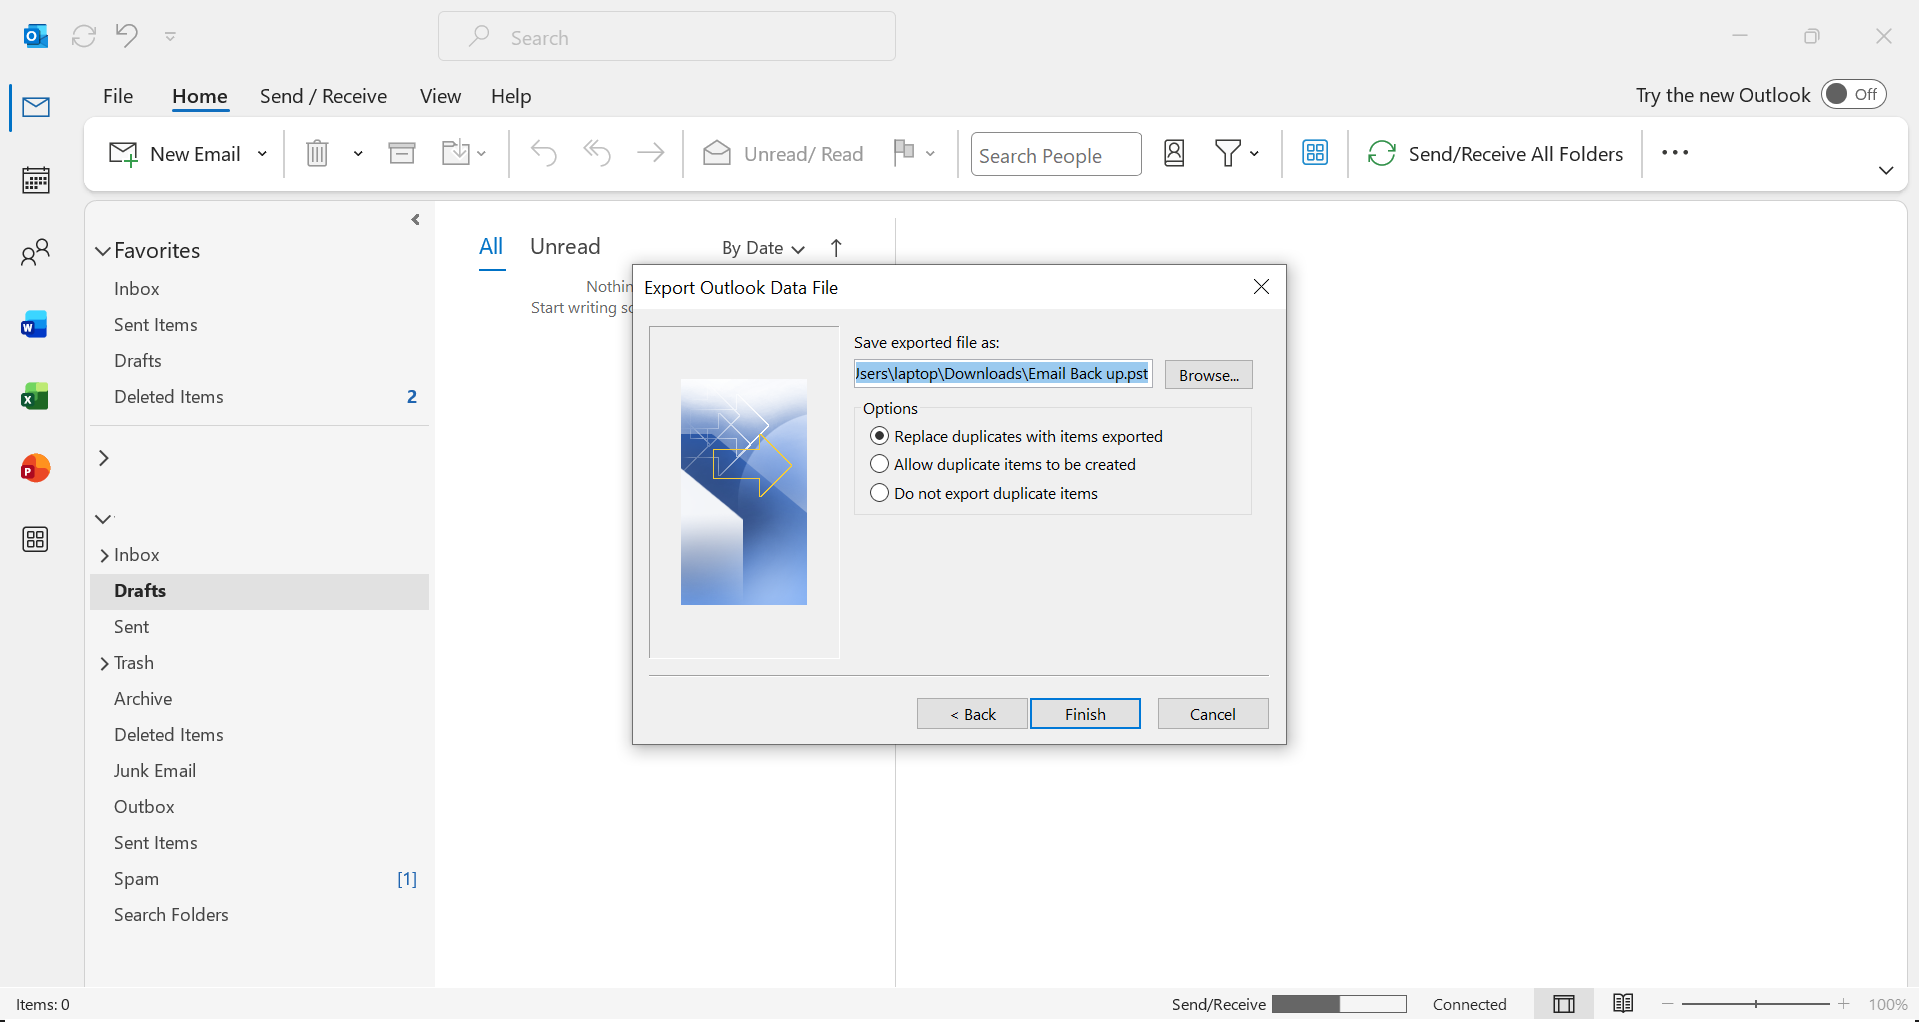Click the Browse... button in export dialog
Viewport: 1919px width, 1022px height.
(x=1208, y=375)
